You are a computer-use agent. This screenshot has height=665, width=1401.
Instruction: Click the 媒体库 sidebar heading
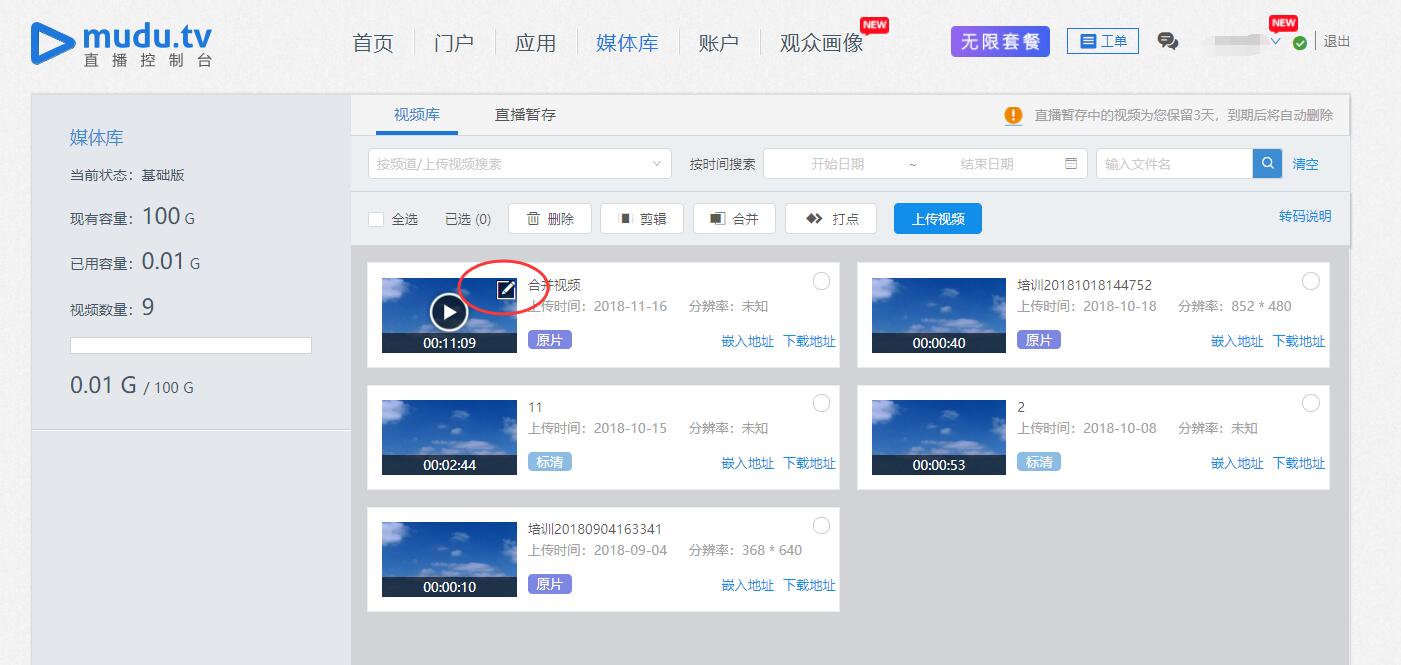pyautogui.click(x=97, y=138)
